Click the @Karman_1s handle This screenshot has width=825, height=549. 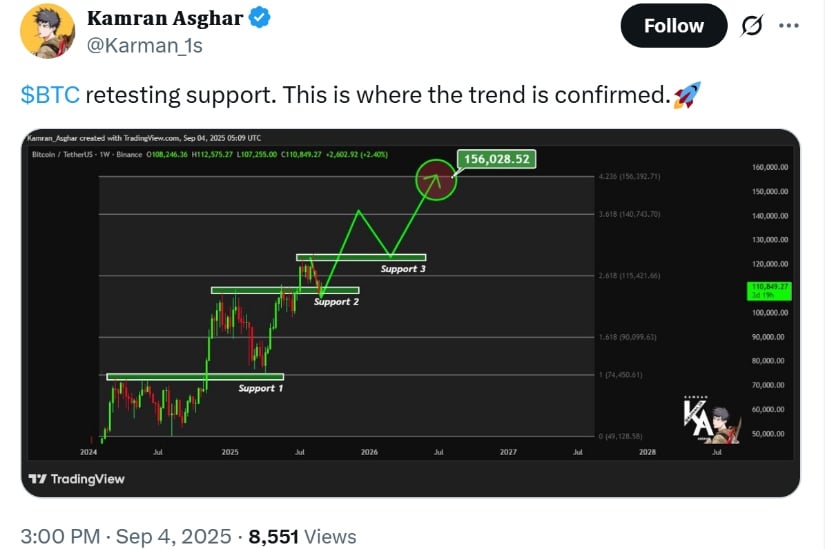coord(144,46)
